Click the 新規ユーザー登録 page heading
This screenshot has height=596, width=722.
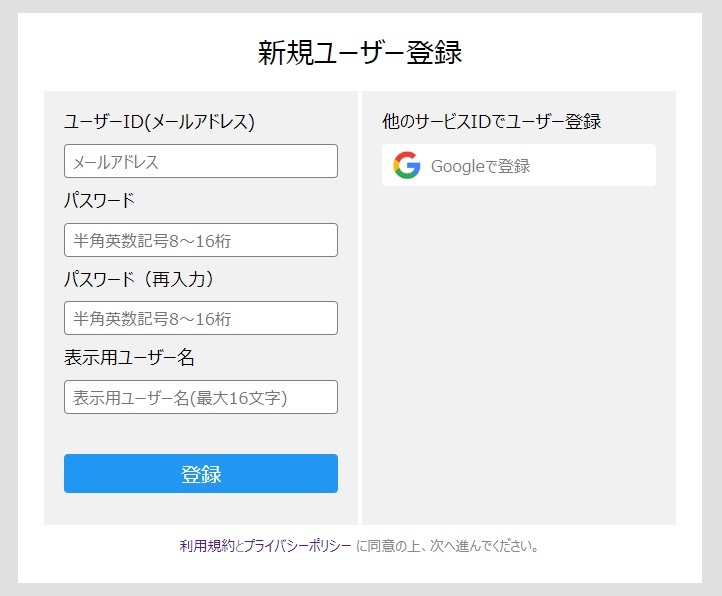pyautogui.click(x=360, y=53)
